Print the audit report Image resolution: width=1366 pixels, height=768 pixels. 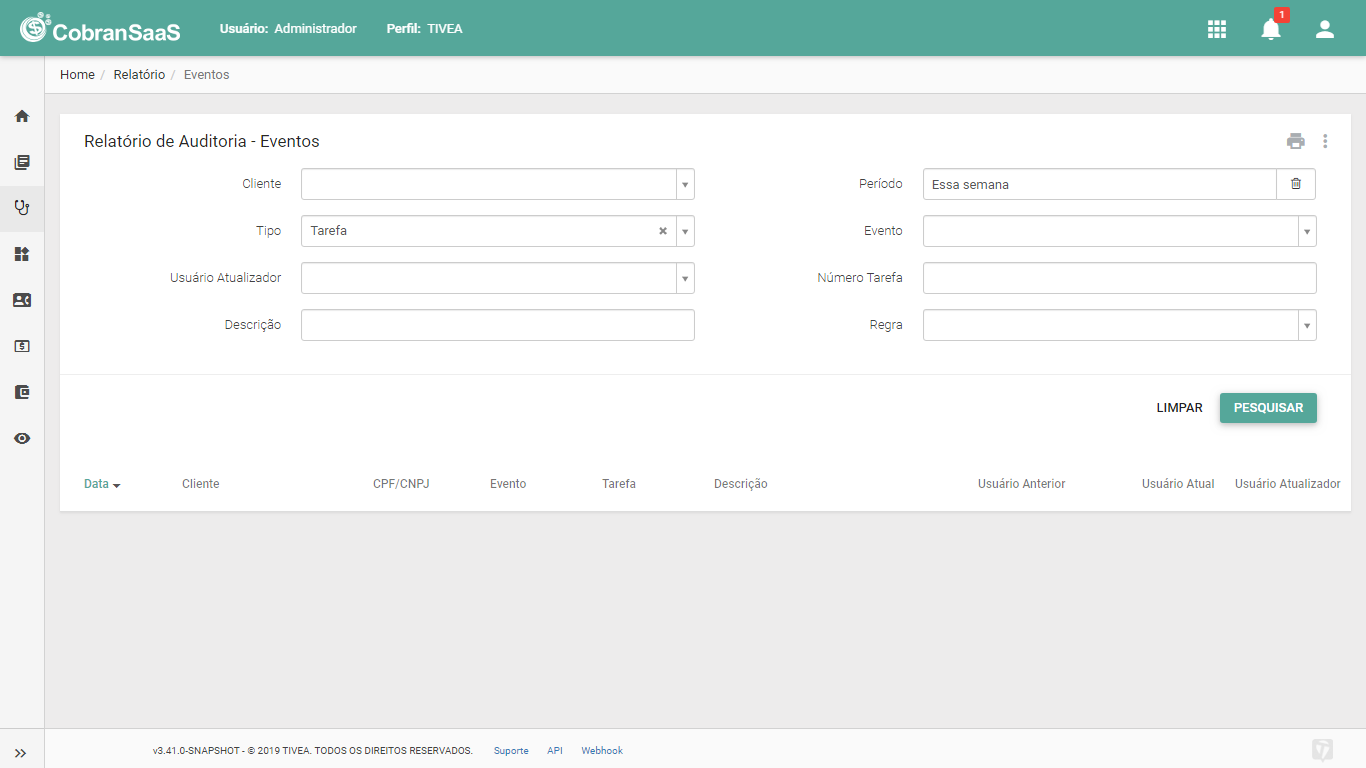[1296, 141]
